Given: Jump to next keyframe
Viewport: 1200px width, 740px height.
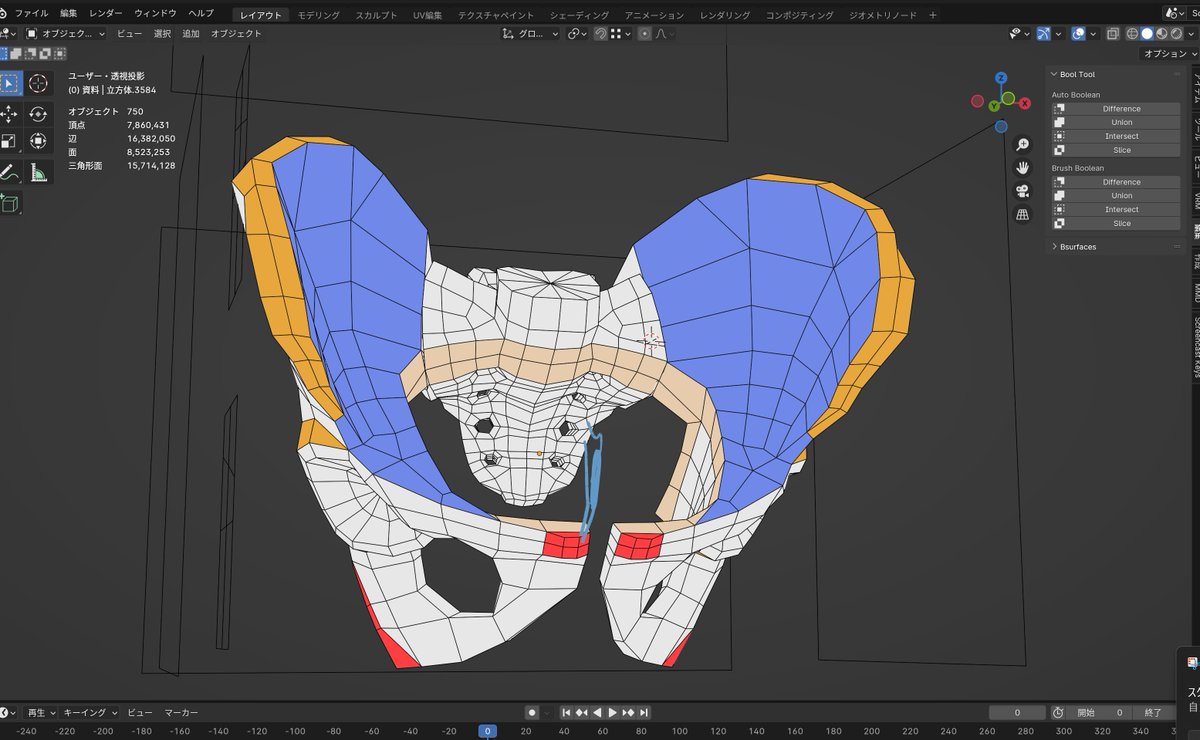Looking at the screenshot, I should point(628,713).
